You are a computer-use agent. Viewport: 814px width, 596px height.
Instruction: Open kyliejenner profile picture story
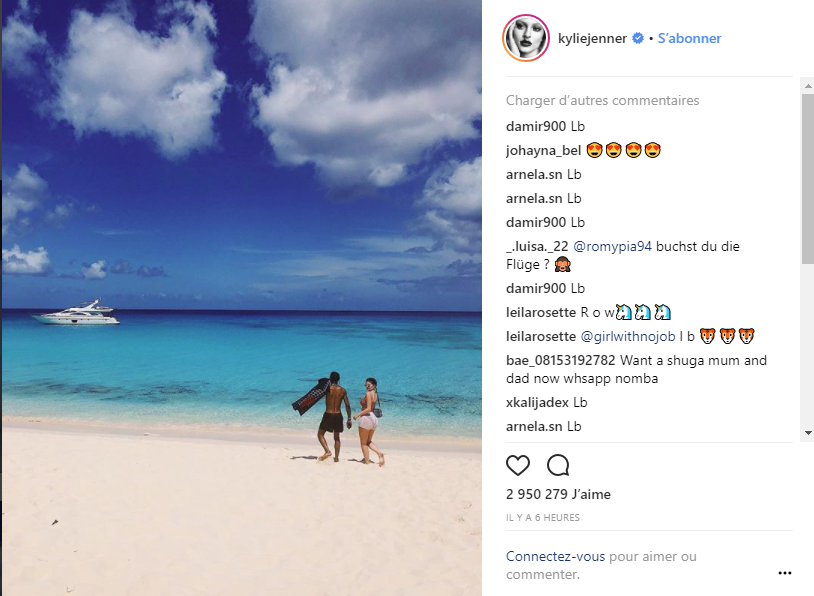click(526, 38)
